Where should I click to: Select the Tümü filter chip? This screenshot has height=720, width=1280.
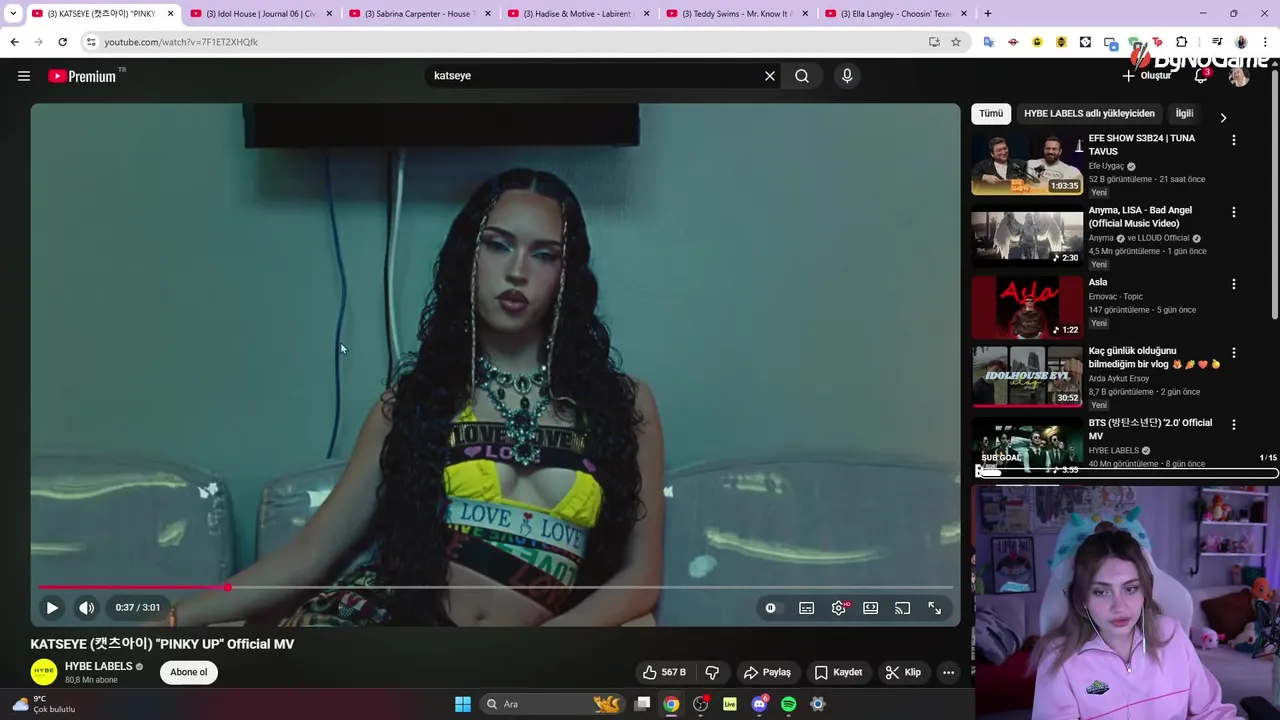pos(991,114)
